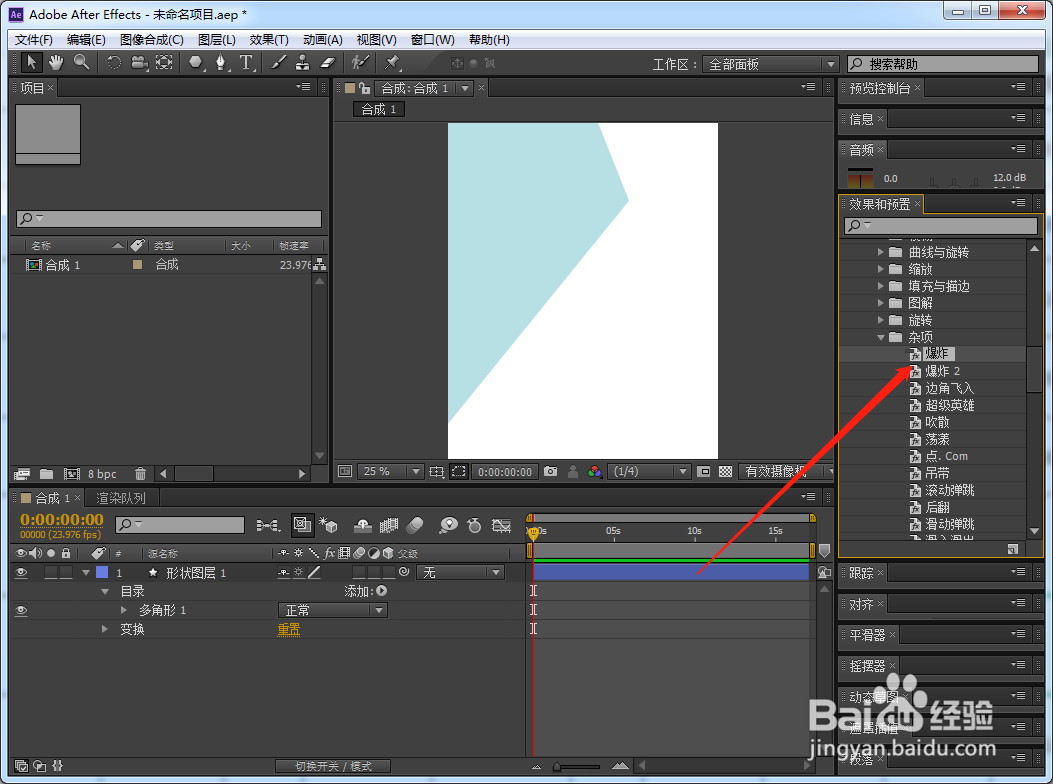This screenshot has height=784, width=1053.
Task: Select the Brush tool
Action: (278, 63)
